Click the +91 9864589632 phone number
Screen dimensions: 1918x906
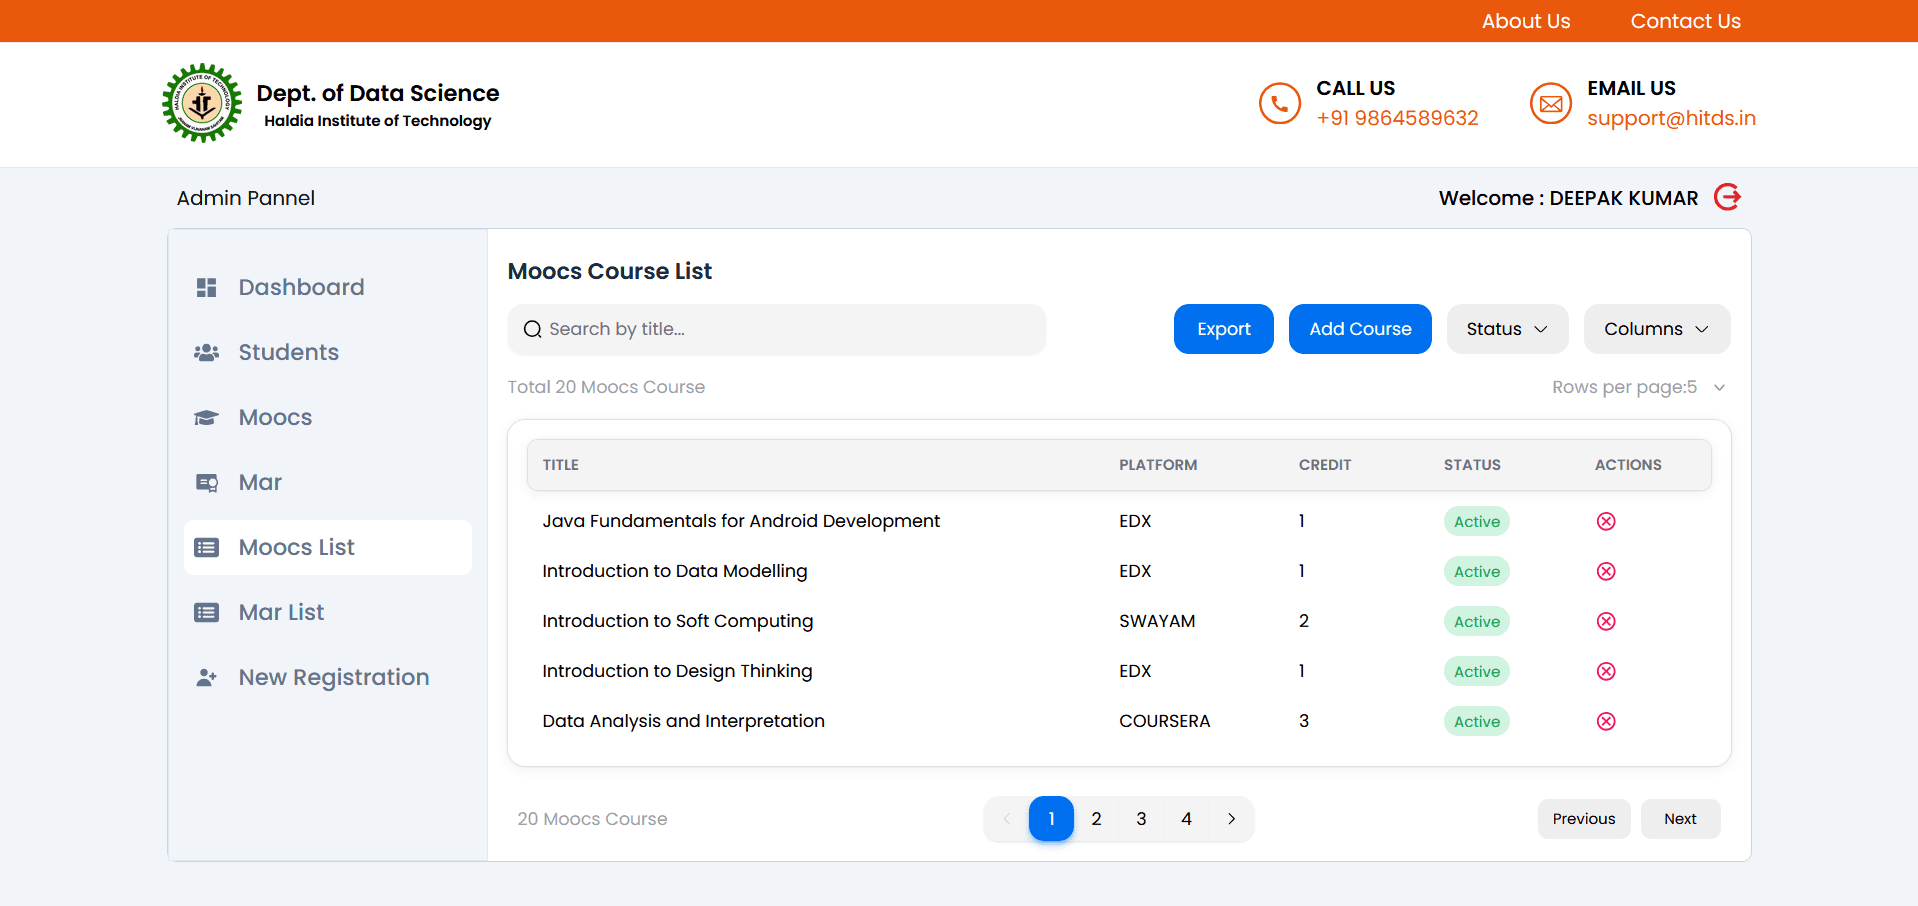tap(1397, 118)
